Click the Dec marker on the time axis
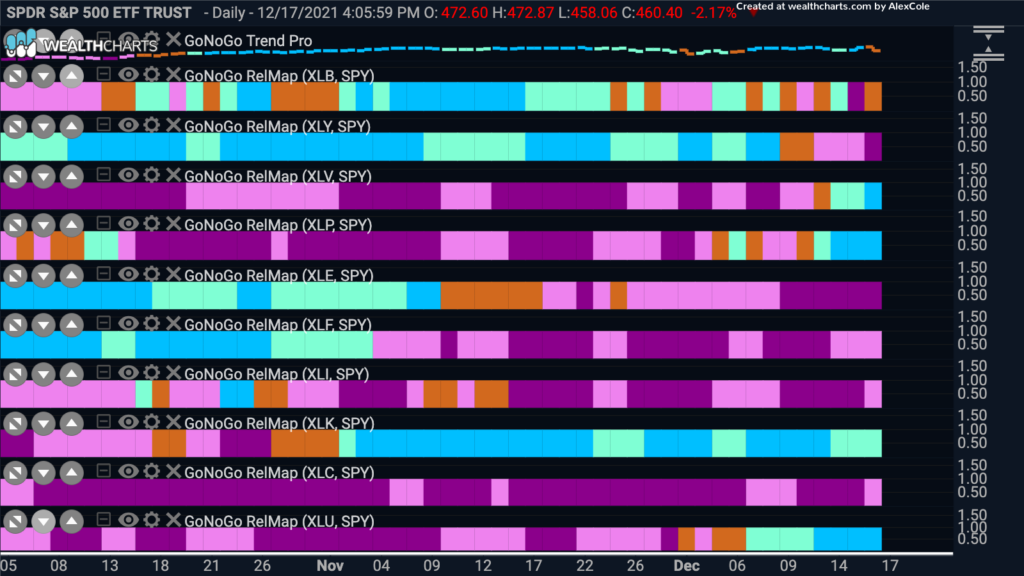The height and width of the screenshot is (576, 1024). click(x=686, y=566)
